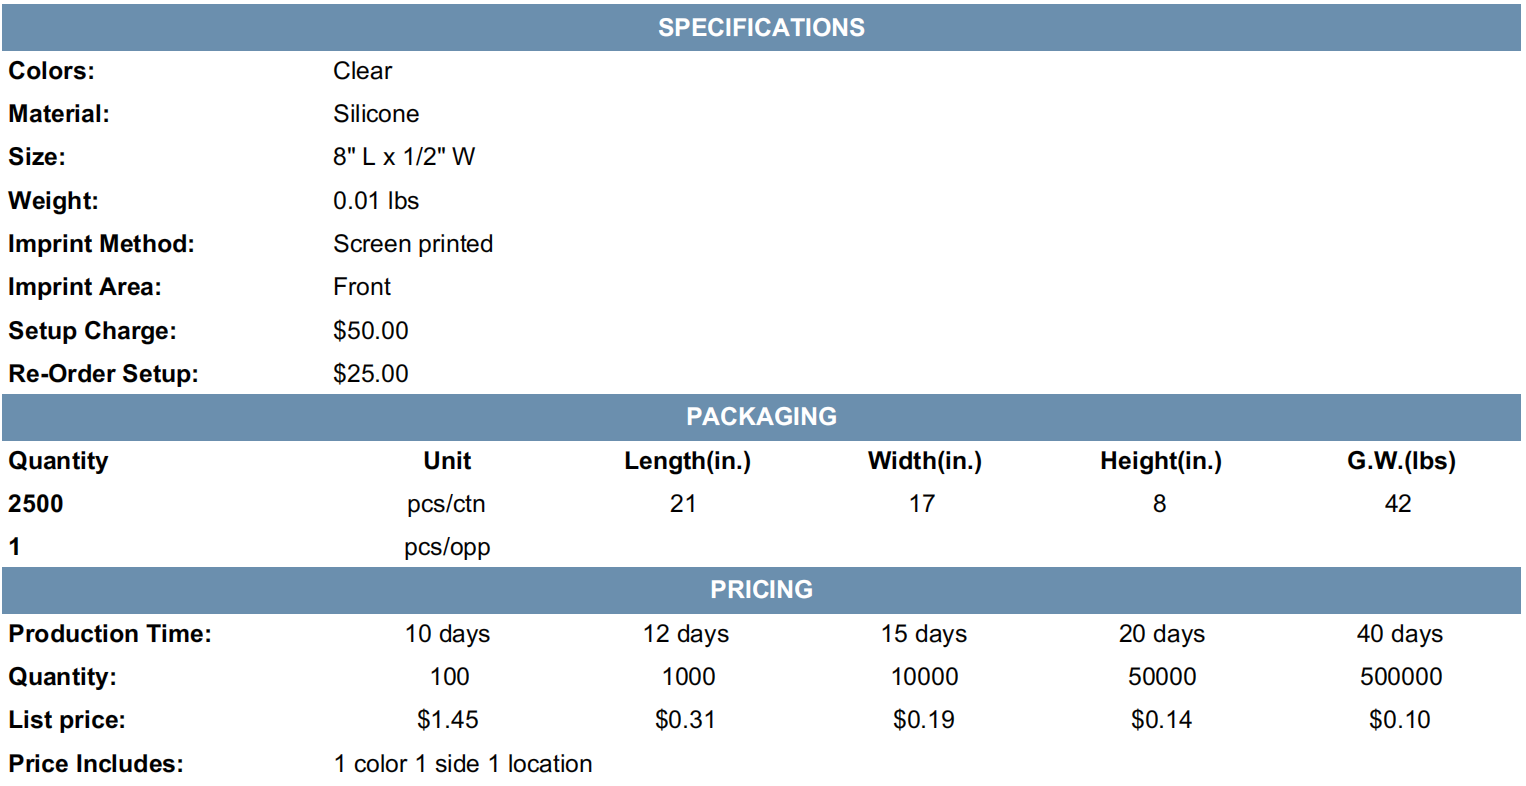Select the Clear color value

(362, 71)
